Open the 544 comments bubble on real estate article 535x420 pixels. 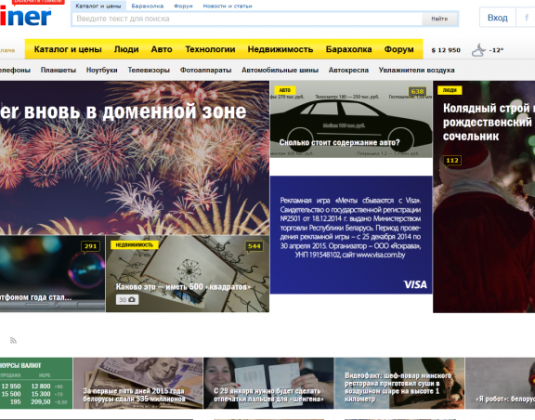(254, 246)
